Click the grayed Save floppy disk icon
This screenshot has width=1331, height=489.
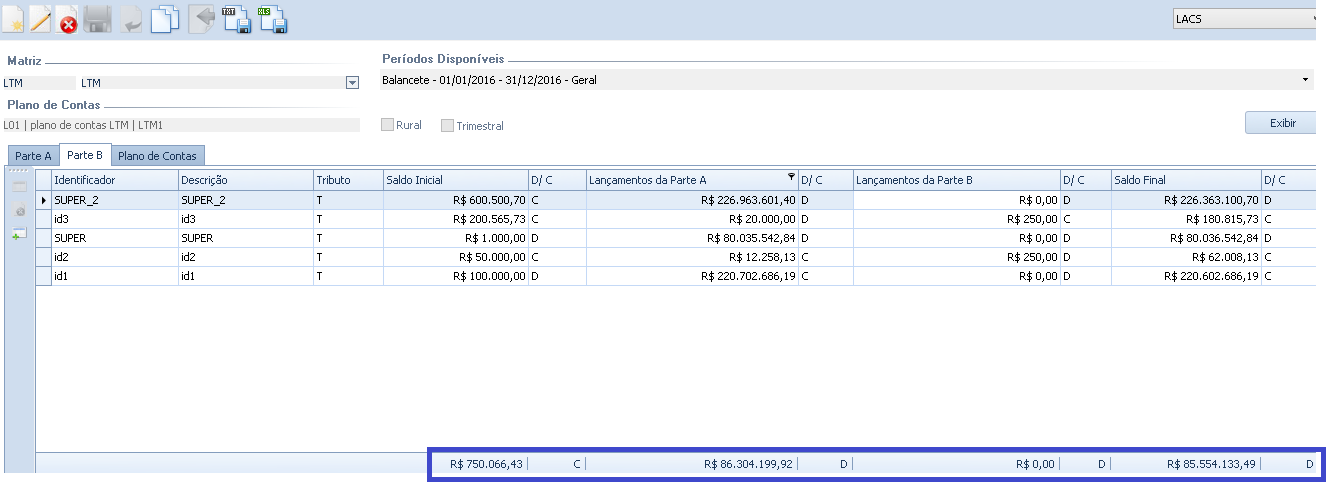[x=97, y=19]
